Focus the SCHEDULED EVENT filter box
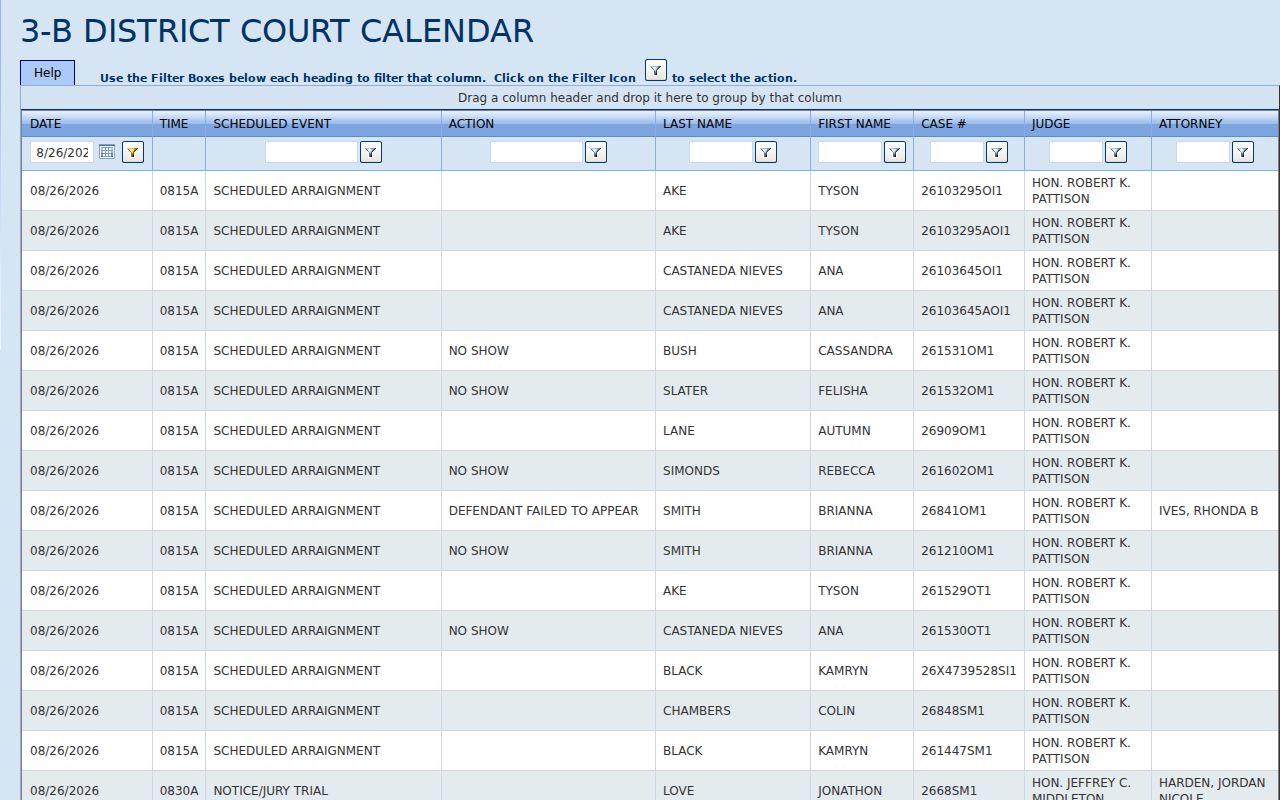Screen dimensions: 1280x800 tap(311, 152)
